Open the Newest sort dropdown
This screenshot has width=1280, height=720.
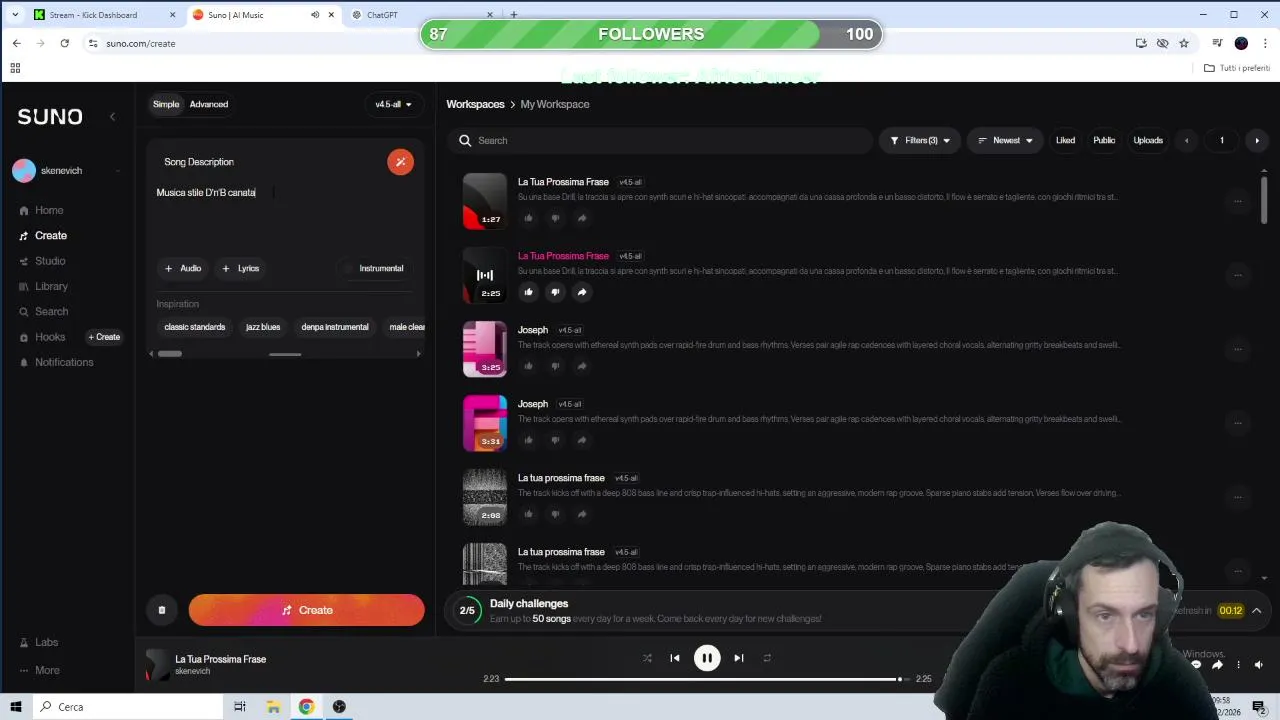(x=1005, y=141)
